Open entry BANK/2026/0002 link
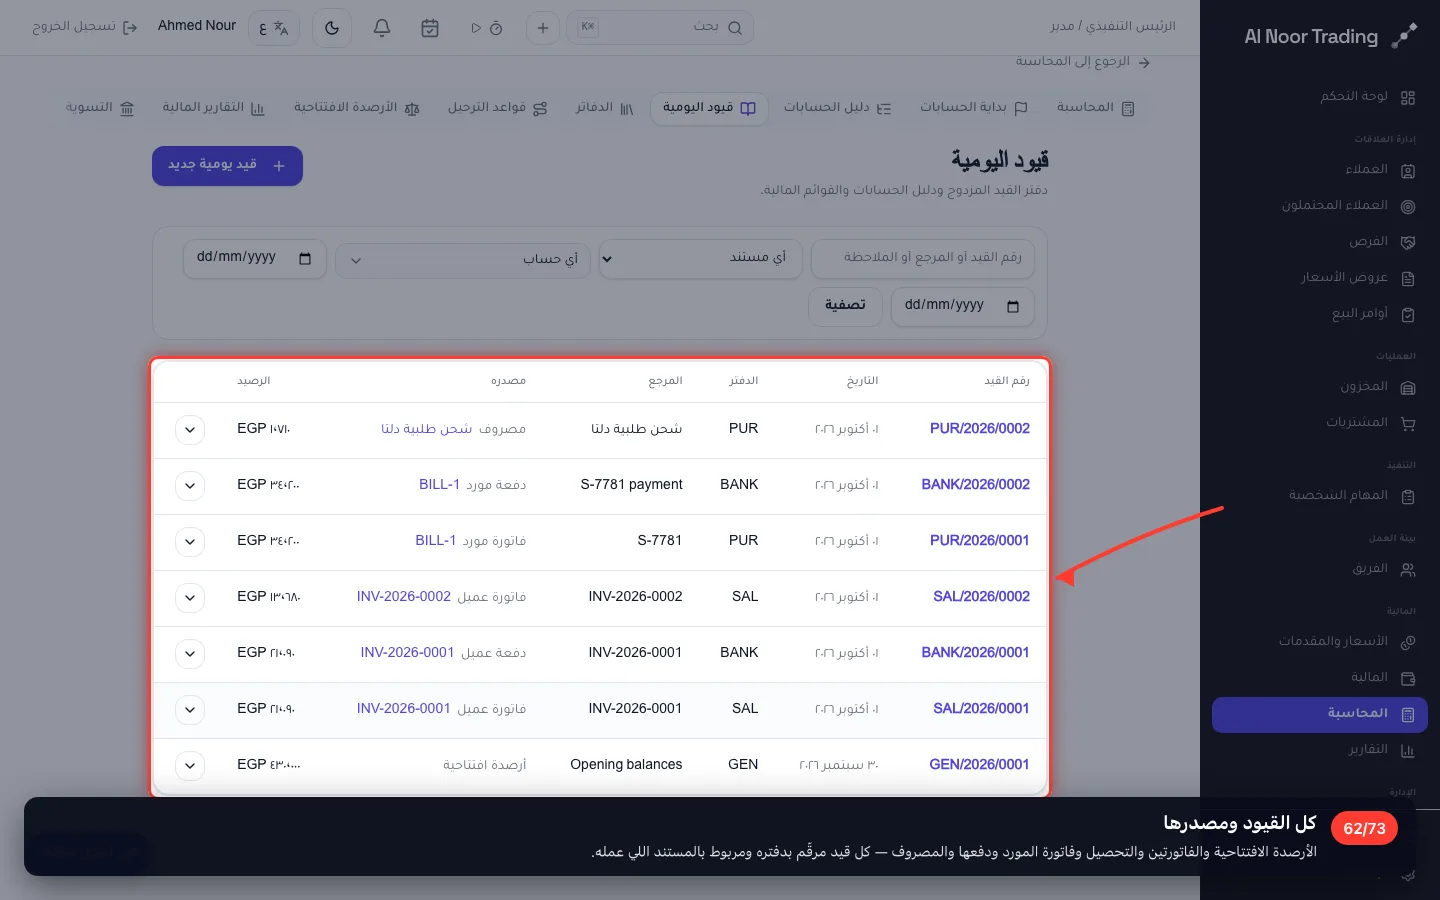The image size is (1440, 900). pyautogui.click(x=976, y=485)
